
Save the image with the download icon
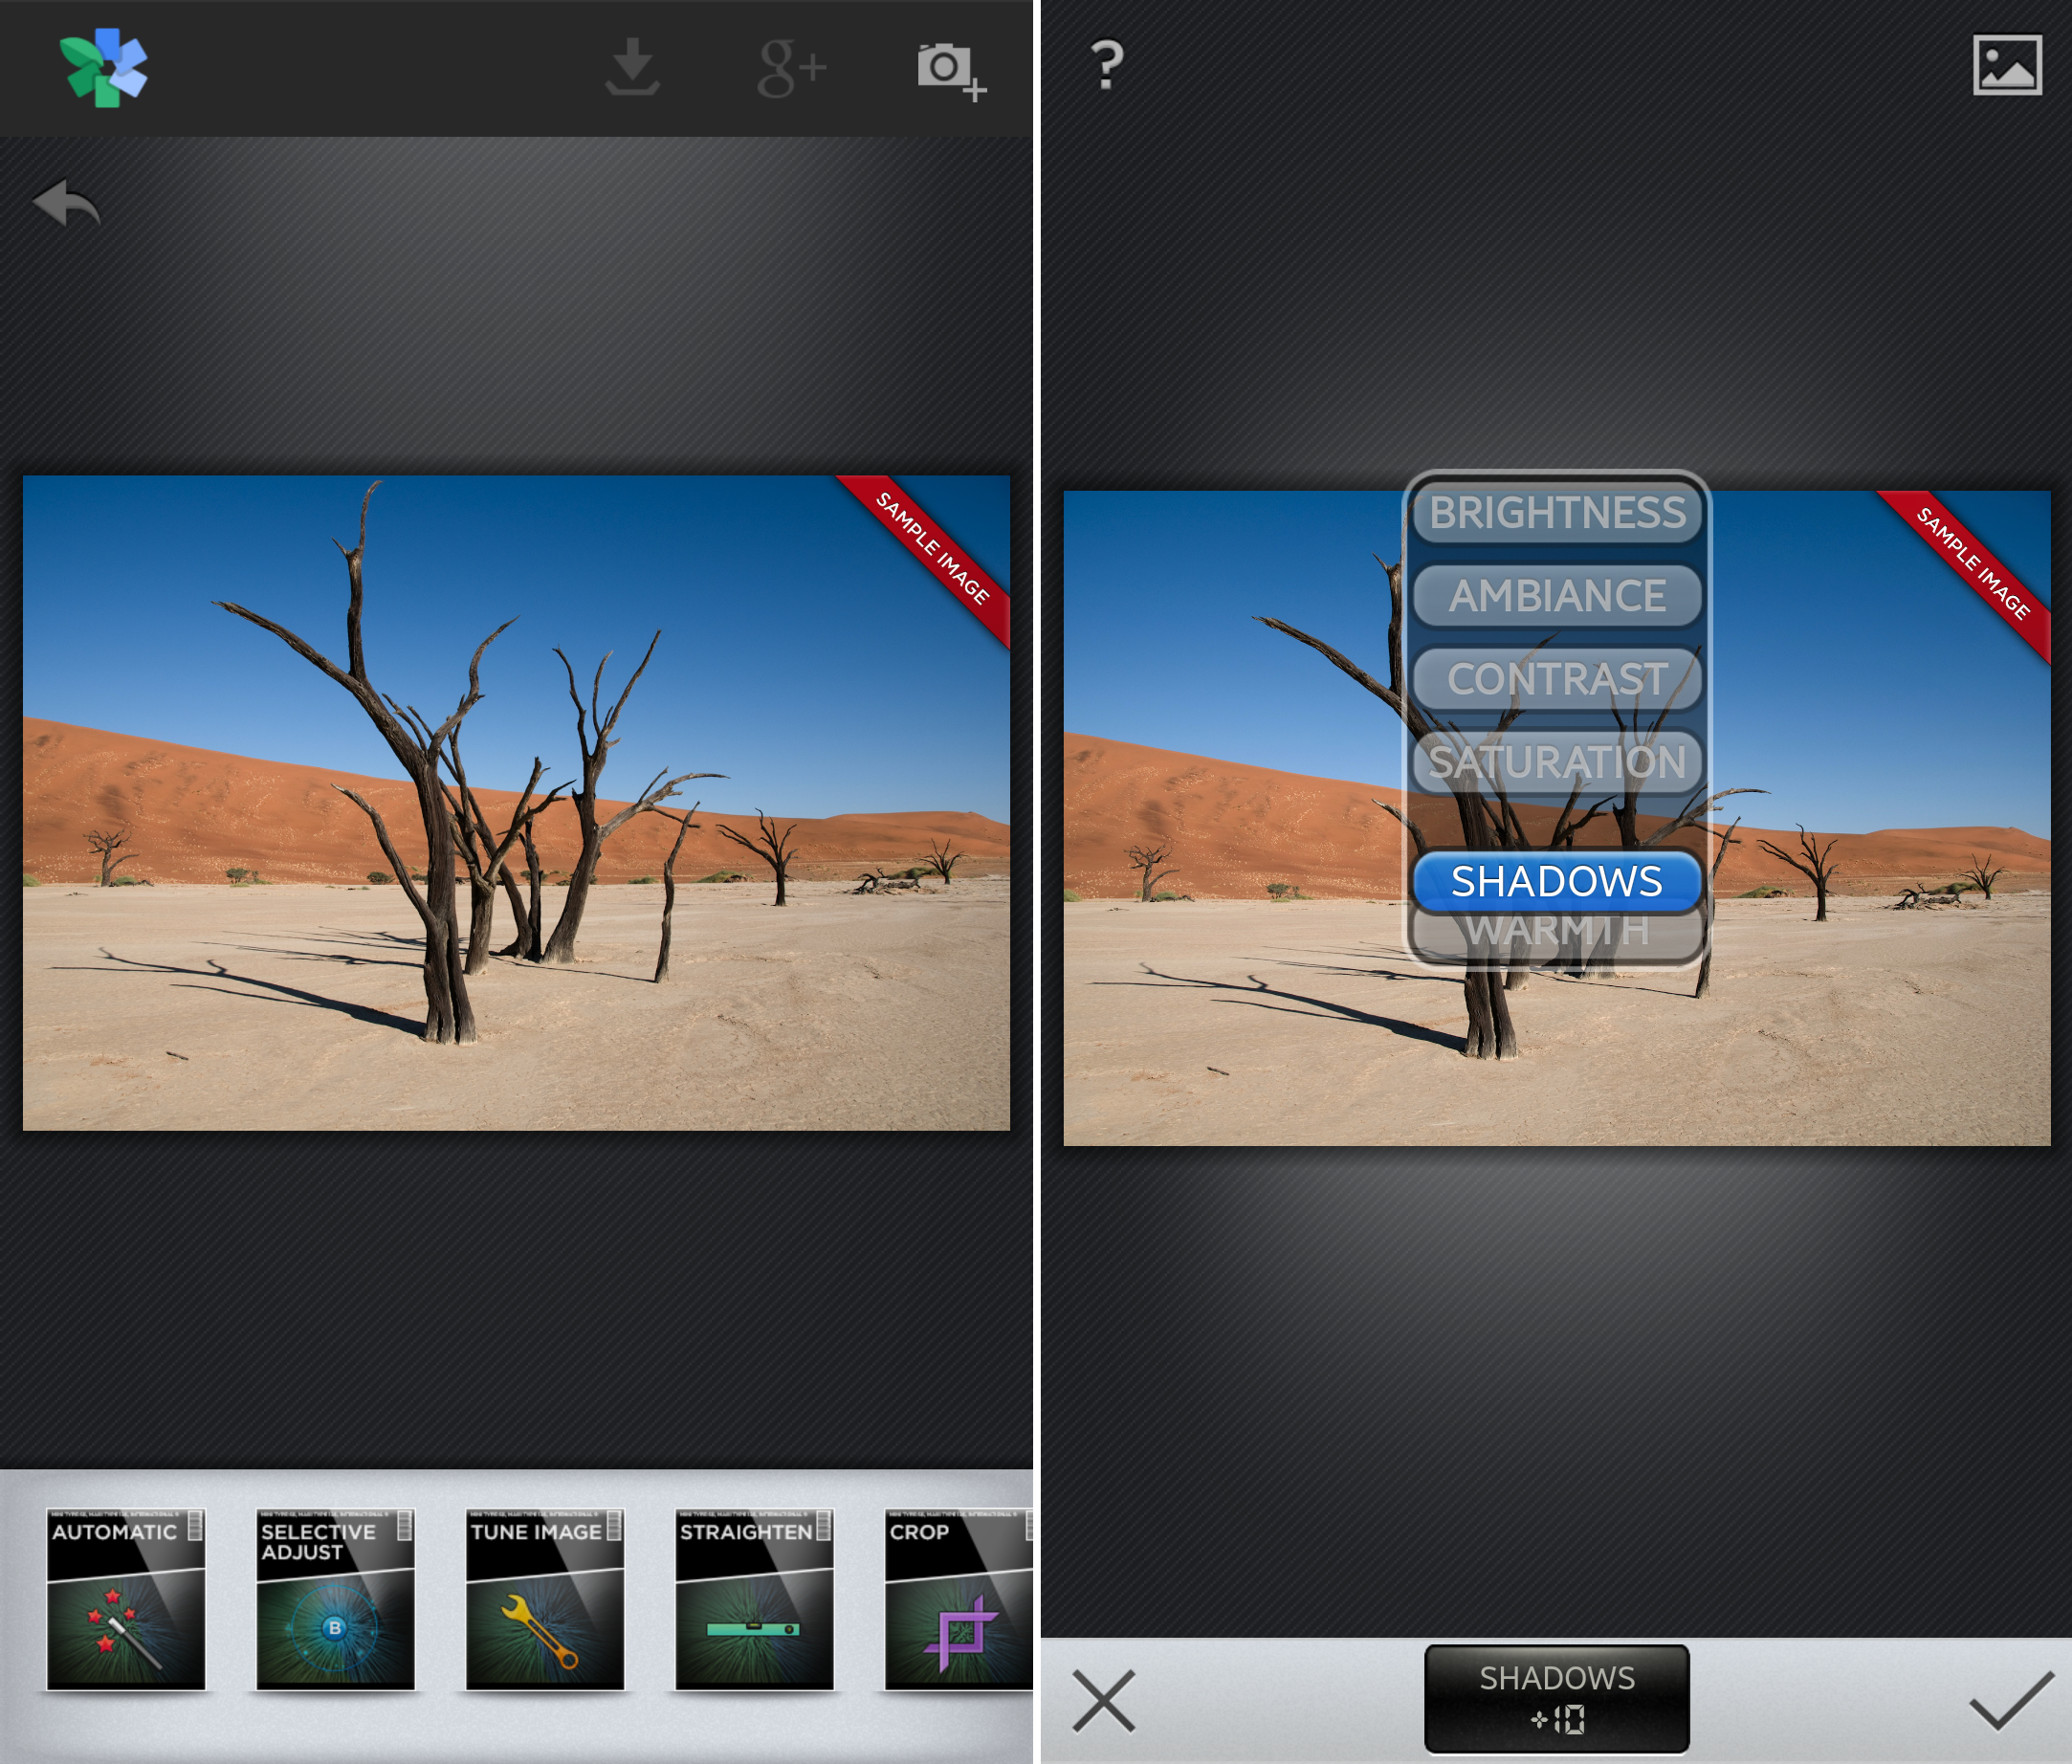point(632,68)
